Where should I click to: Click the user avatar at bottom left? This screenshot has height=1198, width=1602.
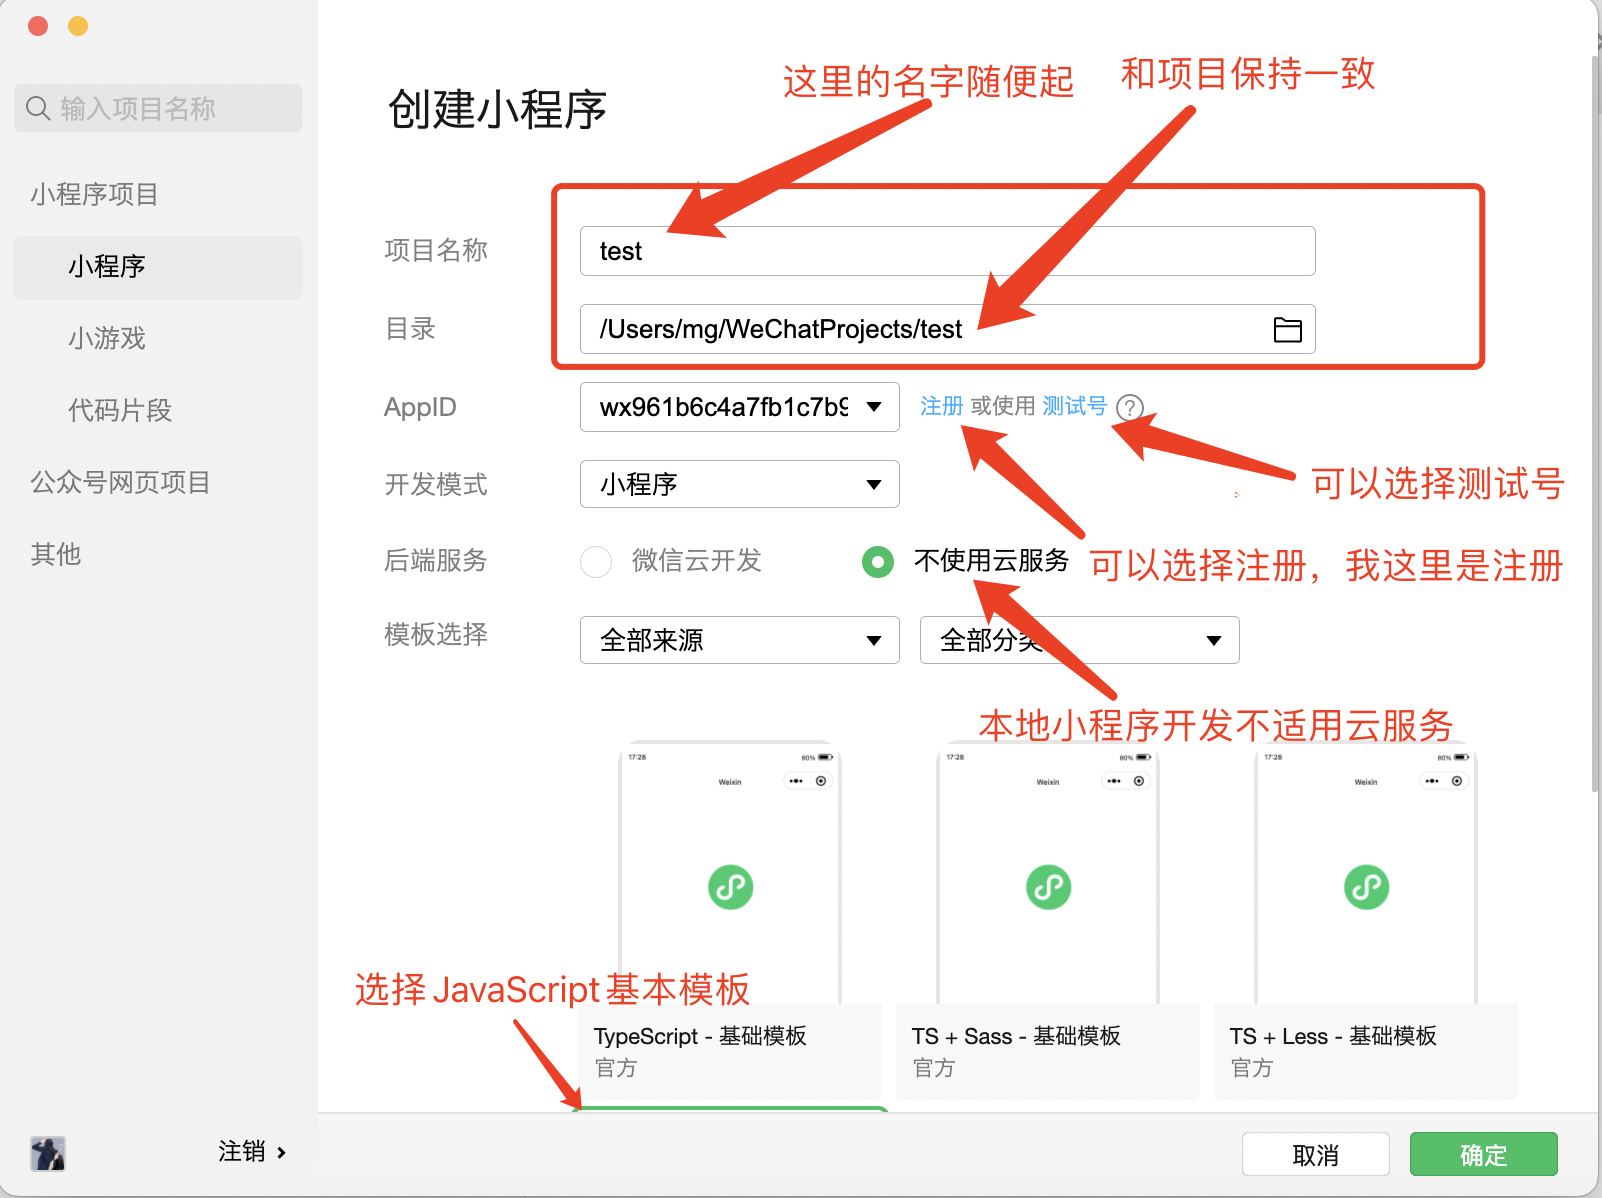(47, 1153)
